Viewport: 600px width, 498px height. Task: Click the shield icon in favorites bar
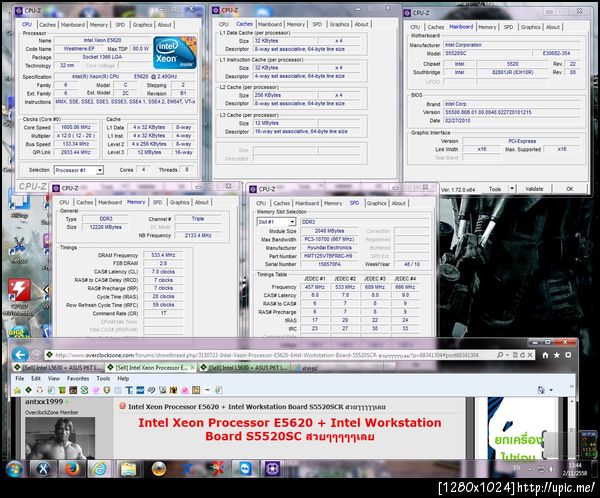[107, 390]
